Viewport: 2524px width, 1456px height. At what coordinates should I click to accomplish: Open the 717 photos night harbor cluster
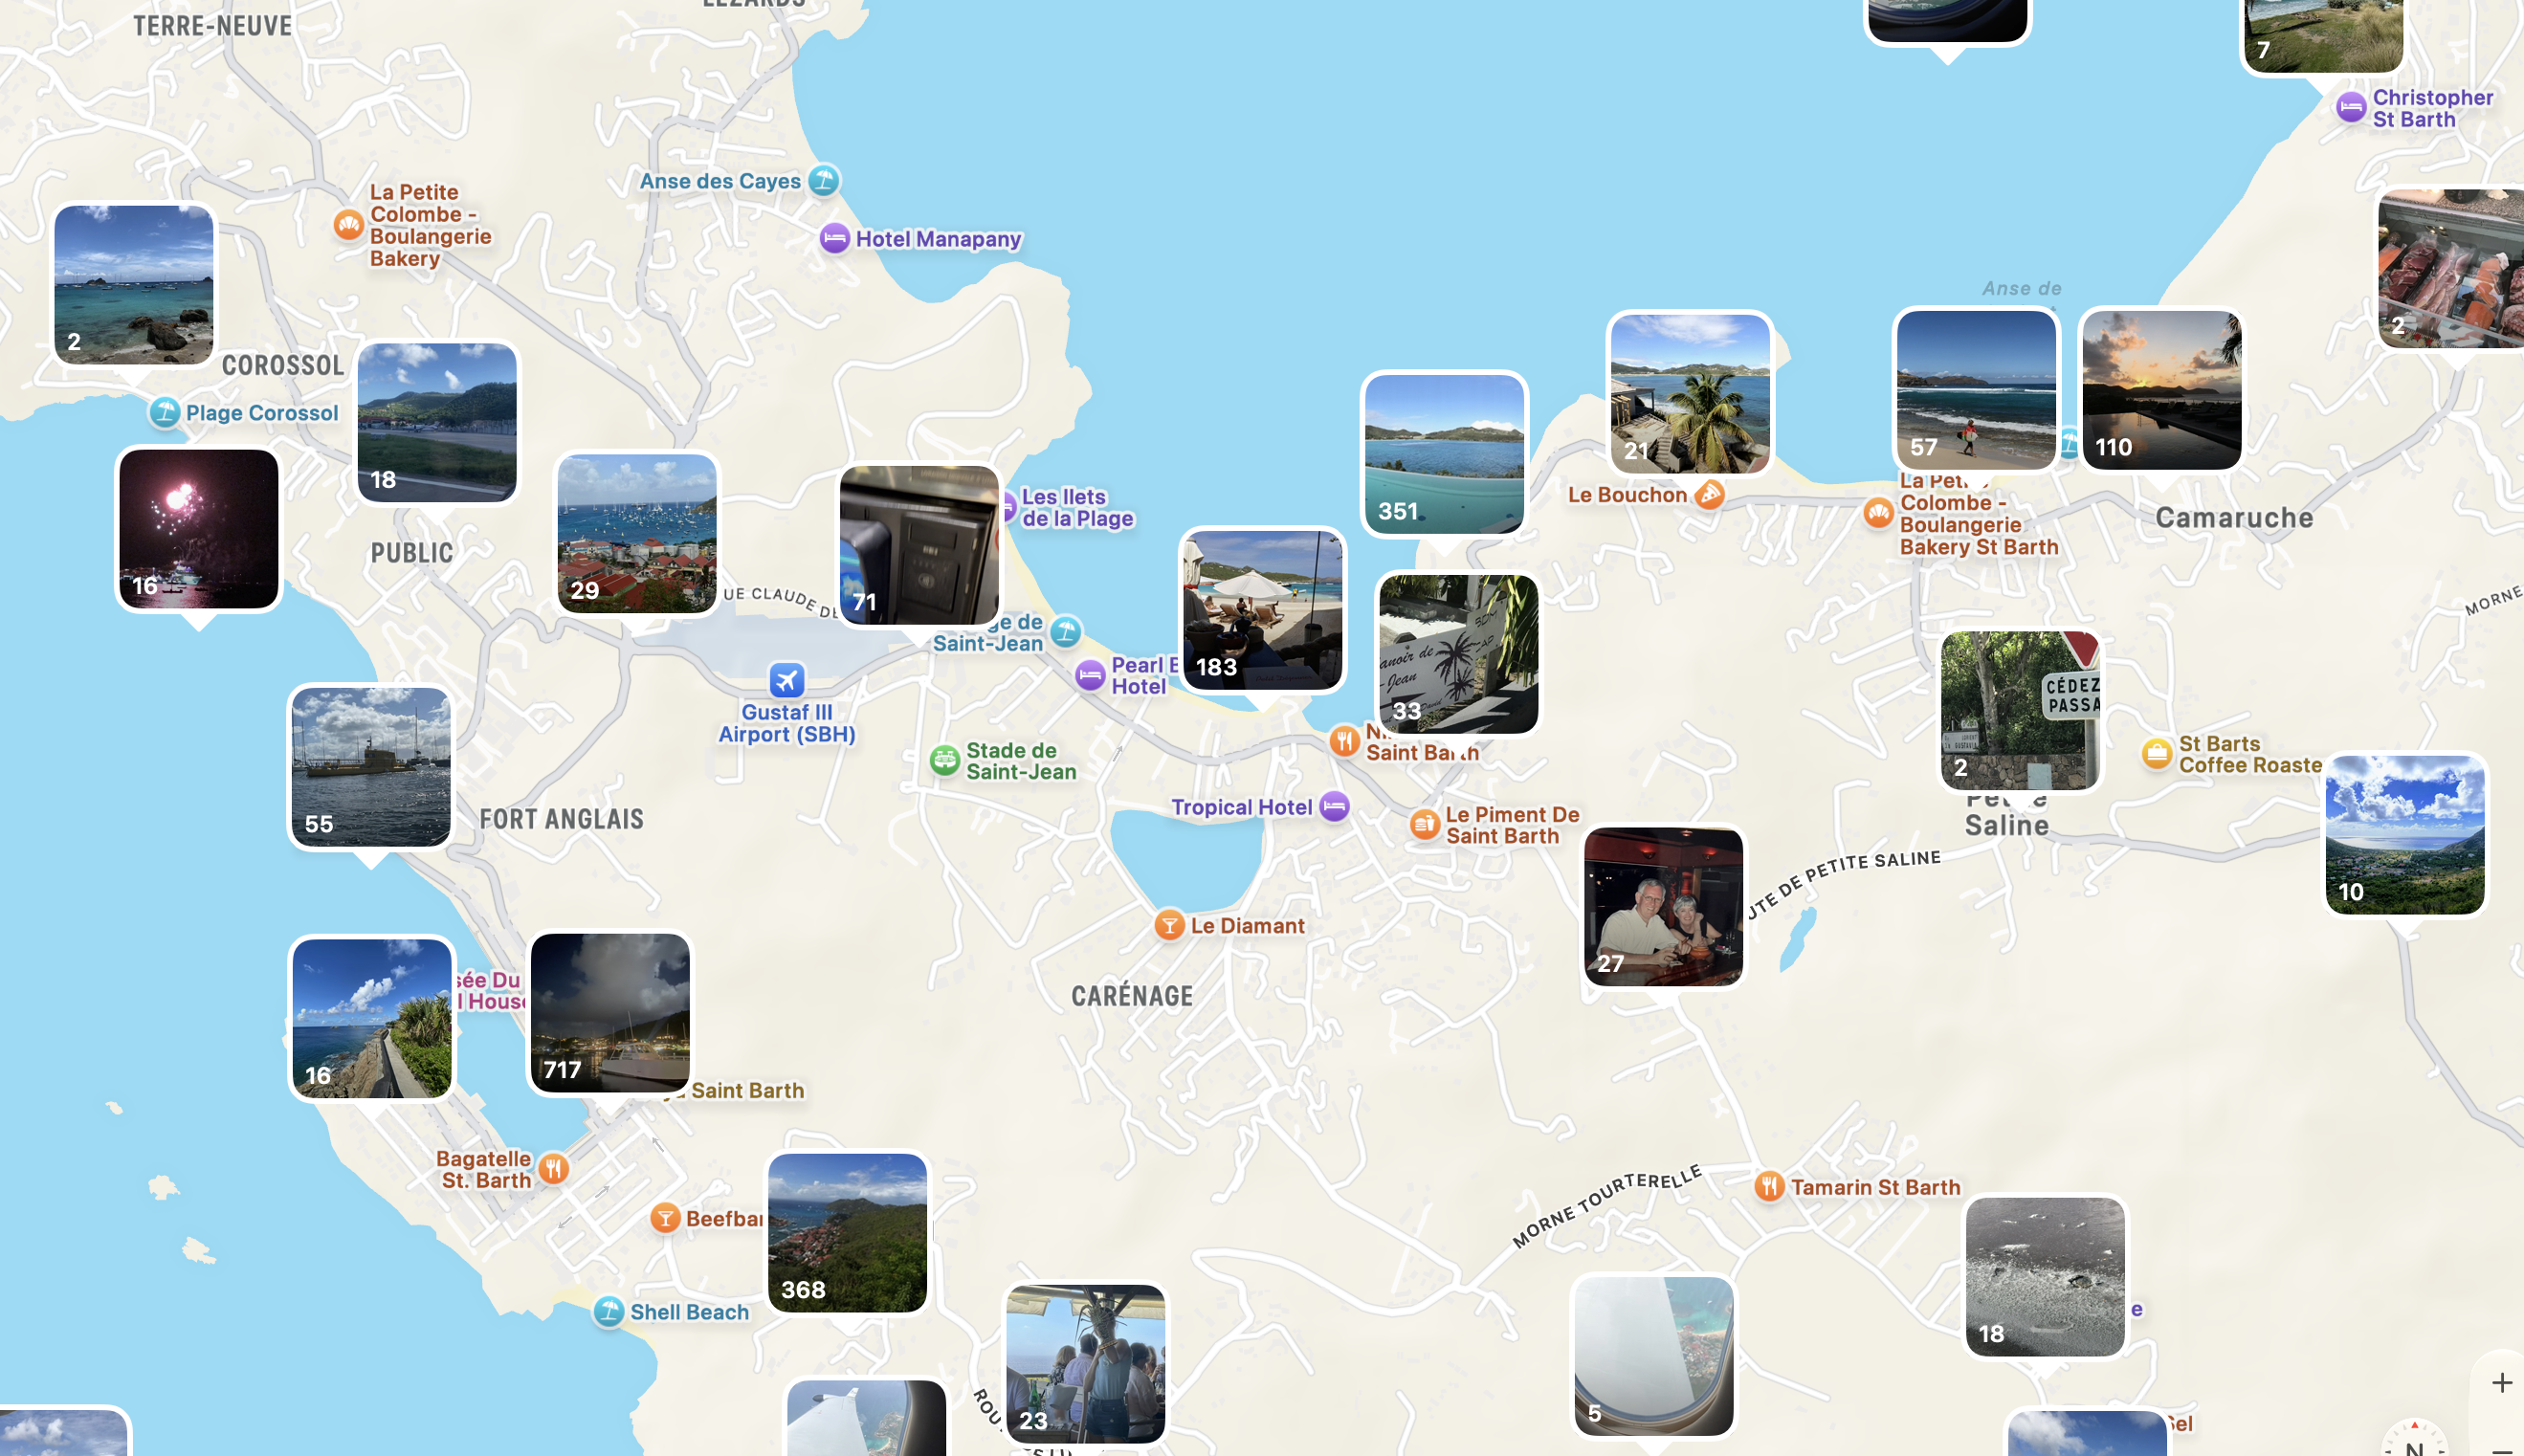pos(610,1012)
